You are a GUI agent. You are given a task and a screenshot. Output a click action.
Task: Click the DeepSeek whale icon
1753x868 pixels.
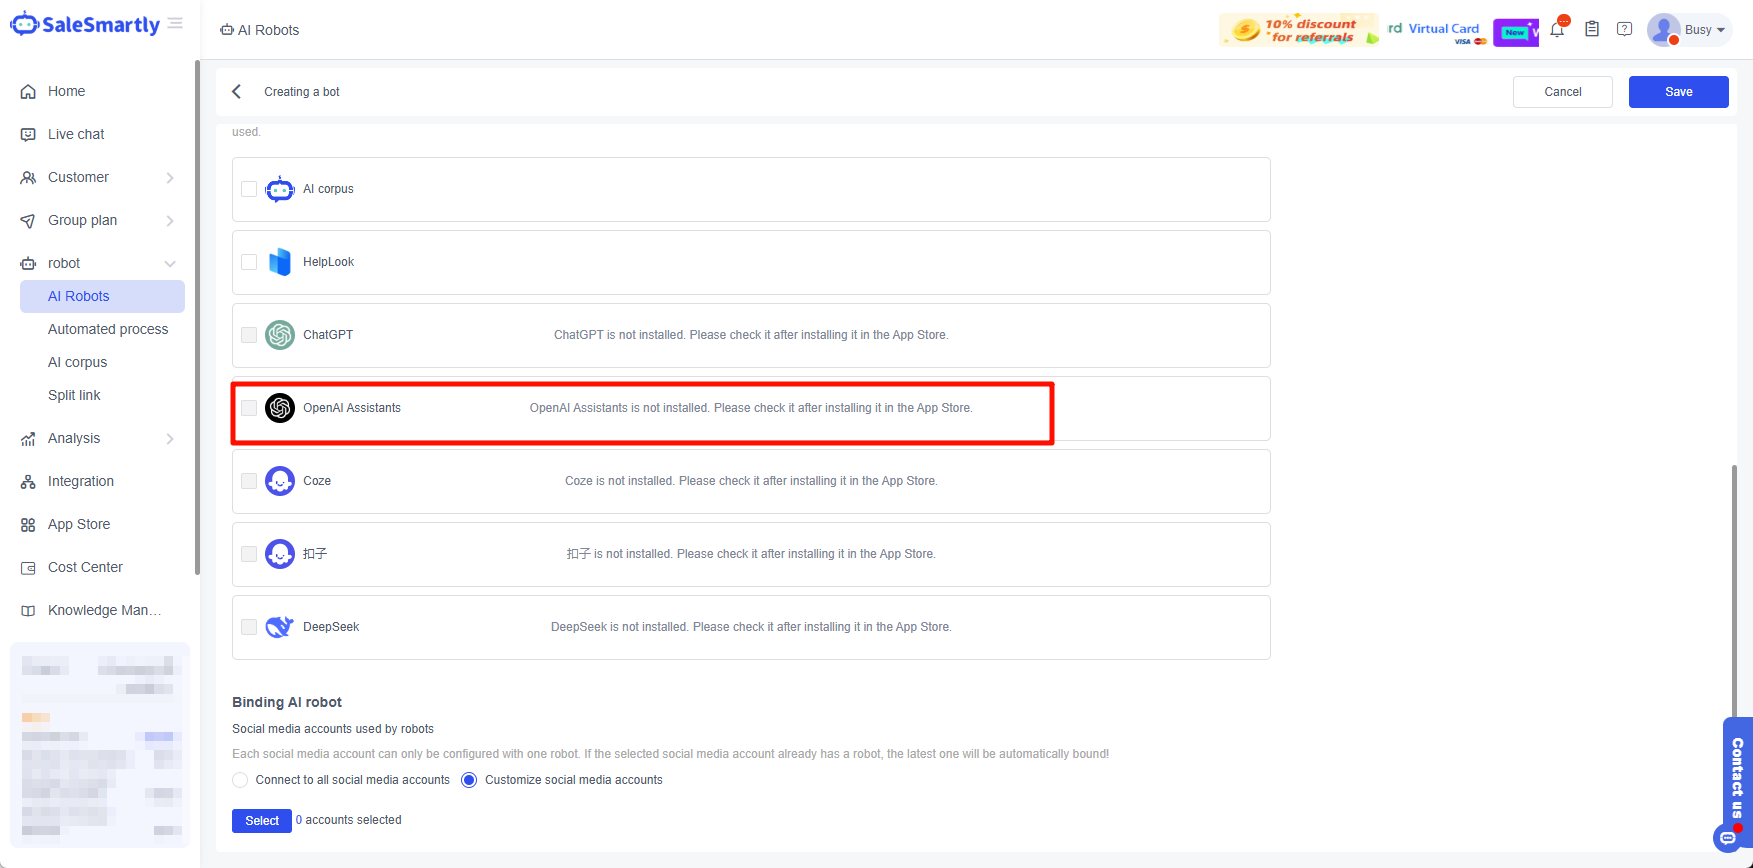(x=280, y=627)
